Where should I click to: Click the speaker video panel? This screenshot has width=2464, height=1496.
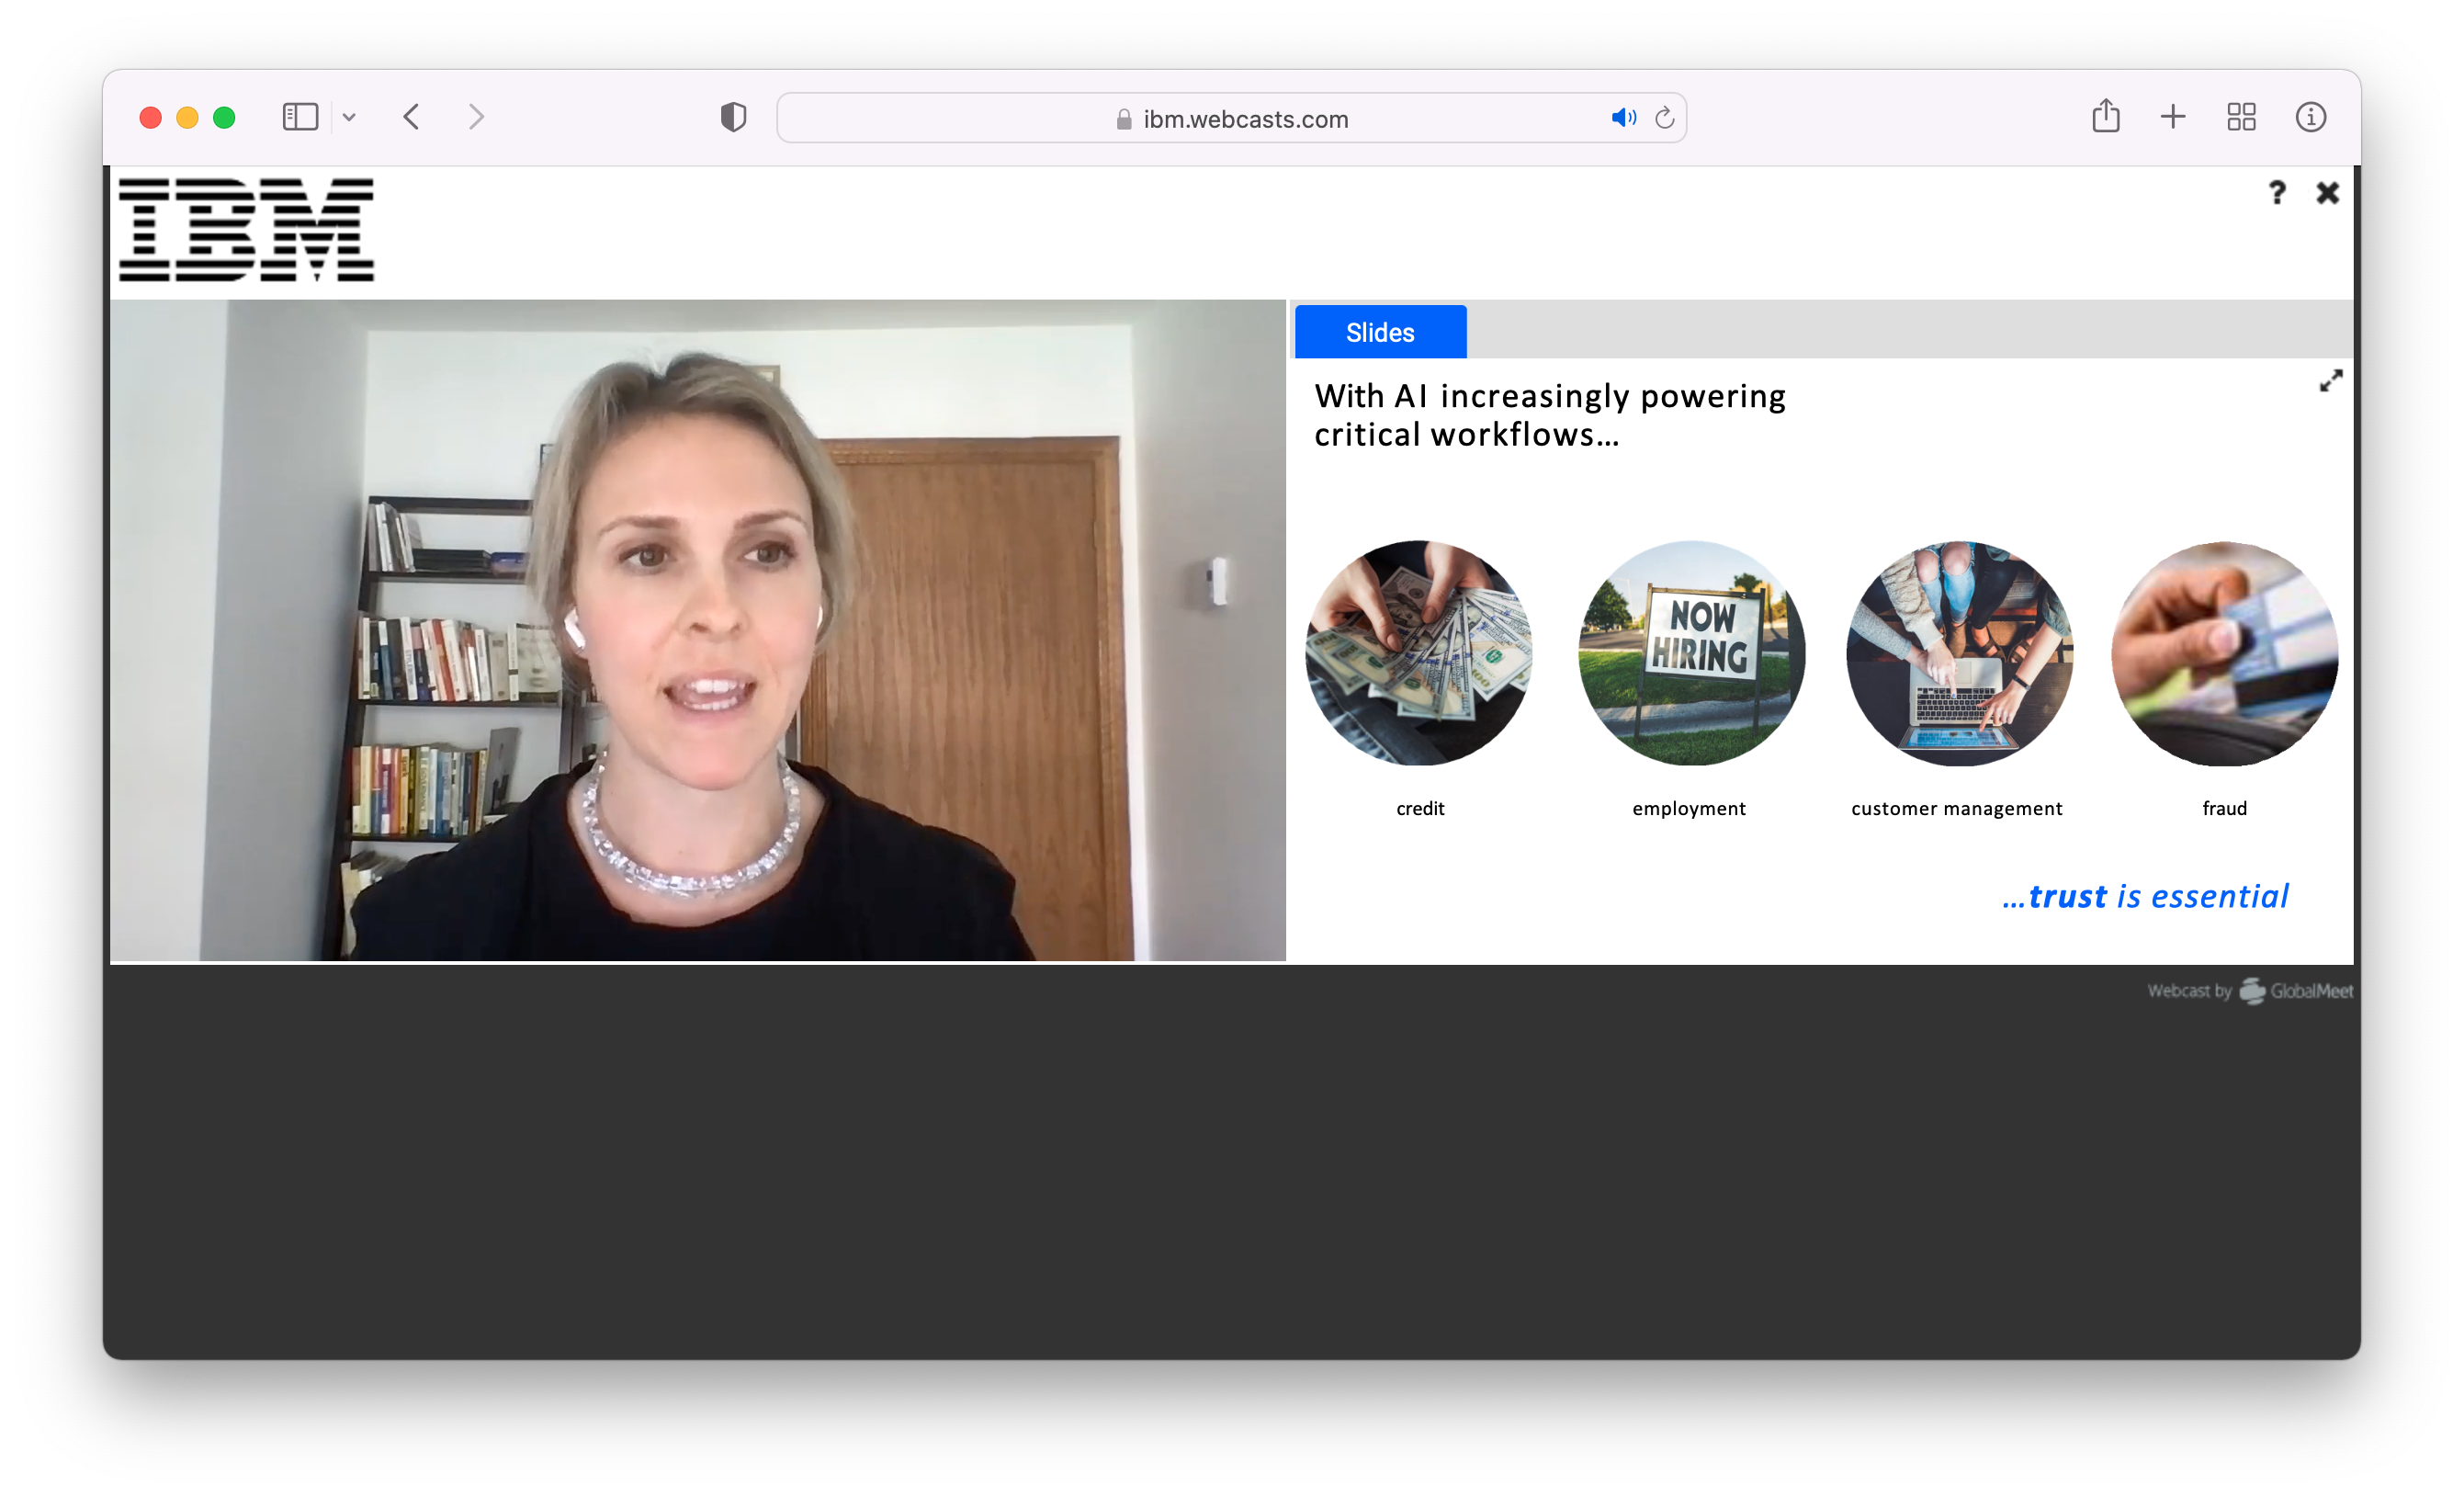point(697,630)
